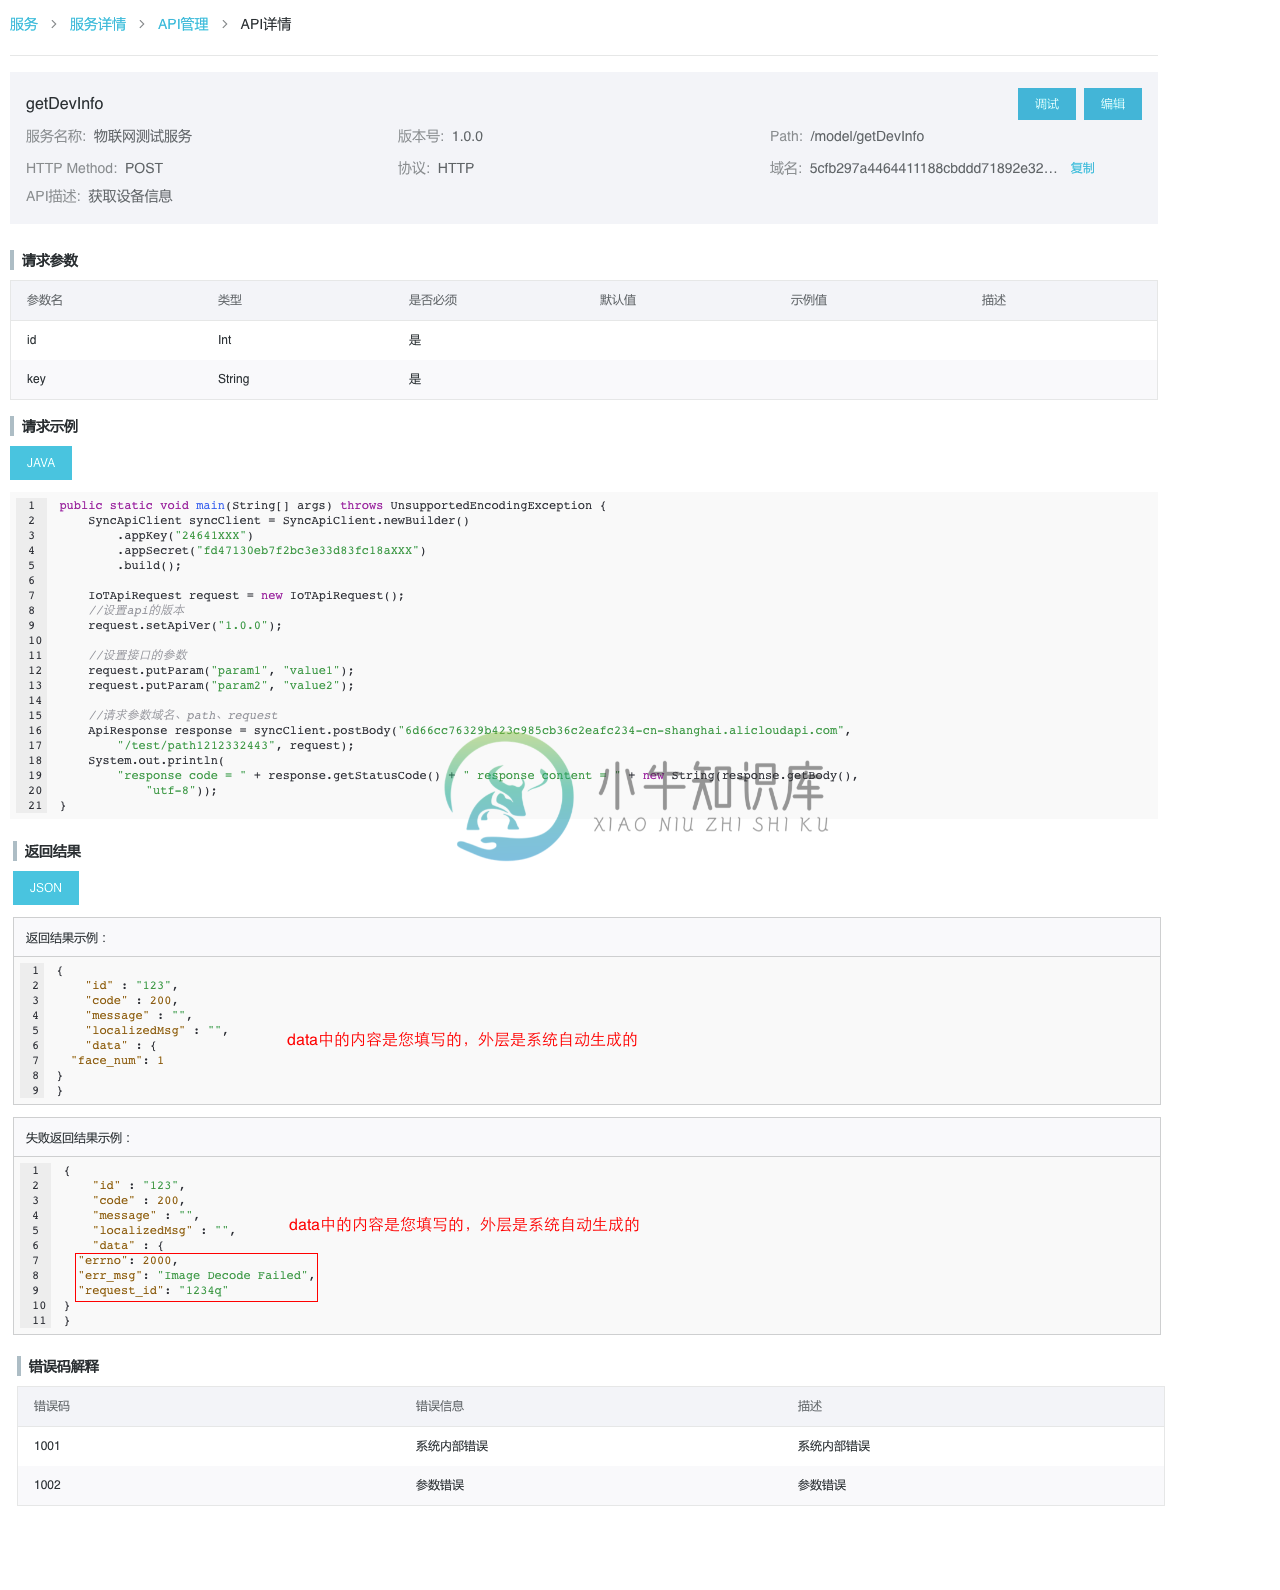Click the appKey code line

click(185, 535)
